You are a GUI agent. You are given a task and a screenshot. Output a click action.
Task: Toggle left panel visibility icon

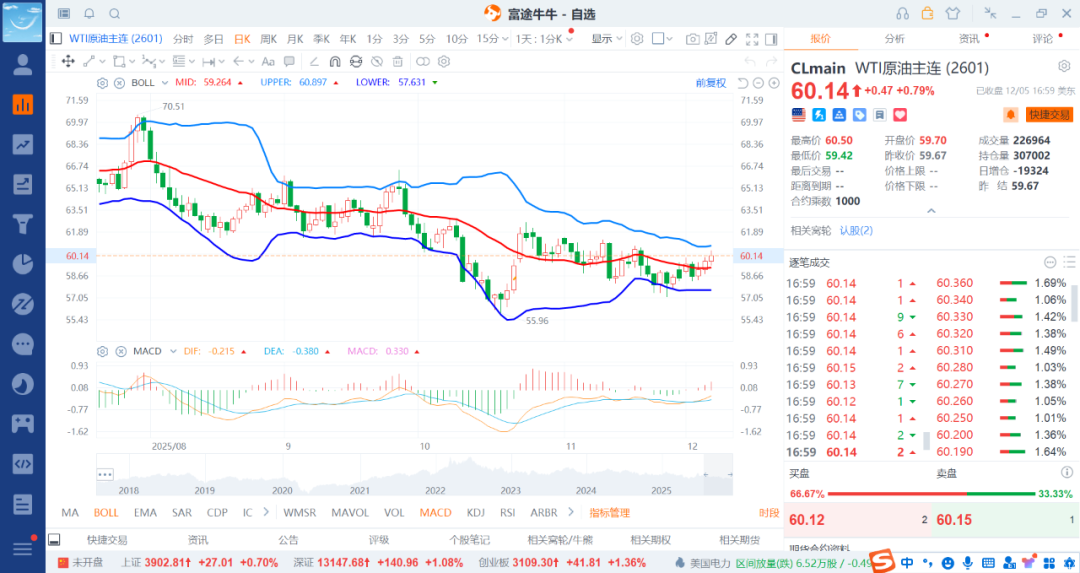coord(56,39)
